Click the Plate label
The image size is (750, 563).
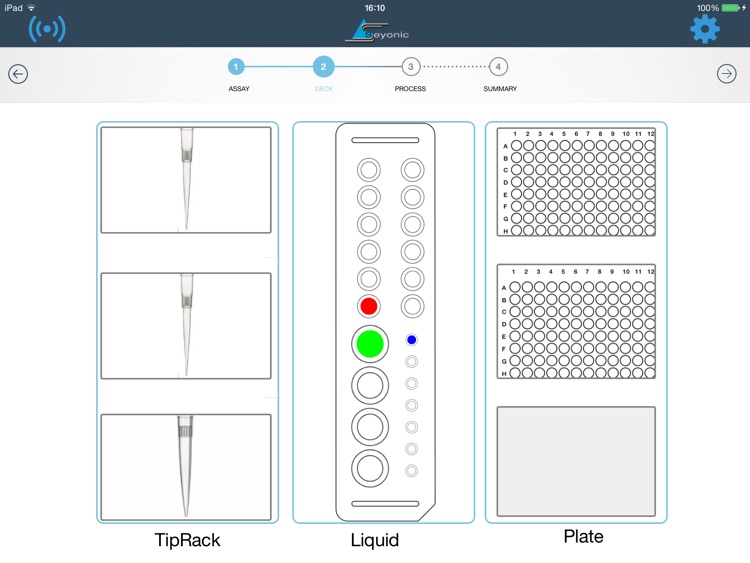click(x=584, y=536)
